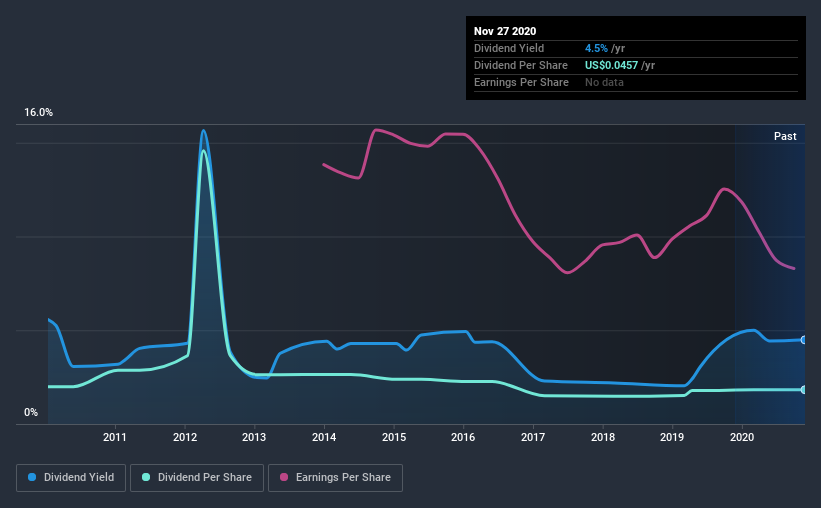Click the 2014 x-axis year label
Viewport: 821px width, 508px height.
pyautogui.click(x=324, y=437)
